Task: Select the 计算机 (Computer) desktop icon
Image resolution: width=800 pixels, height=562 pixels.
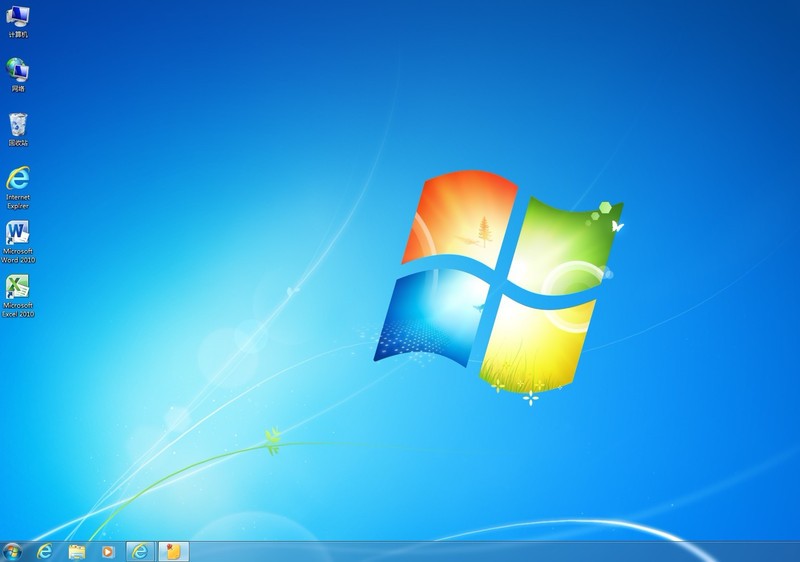Action: [18, 21]
